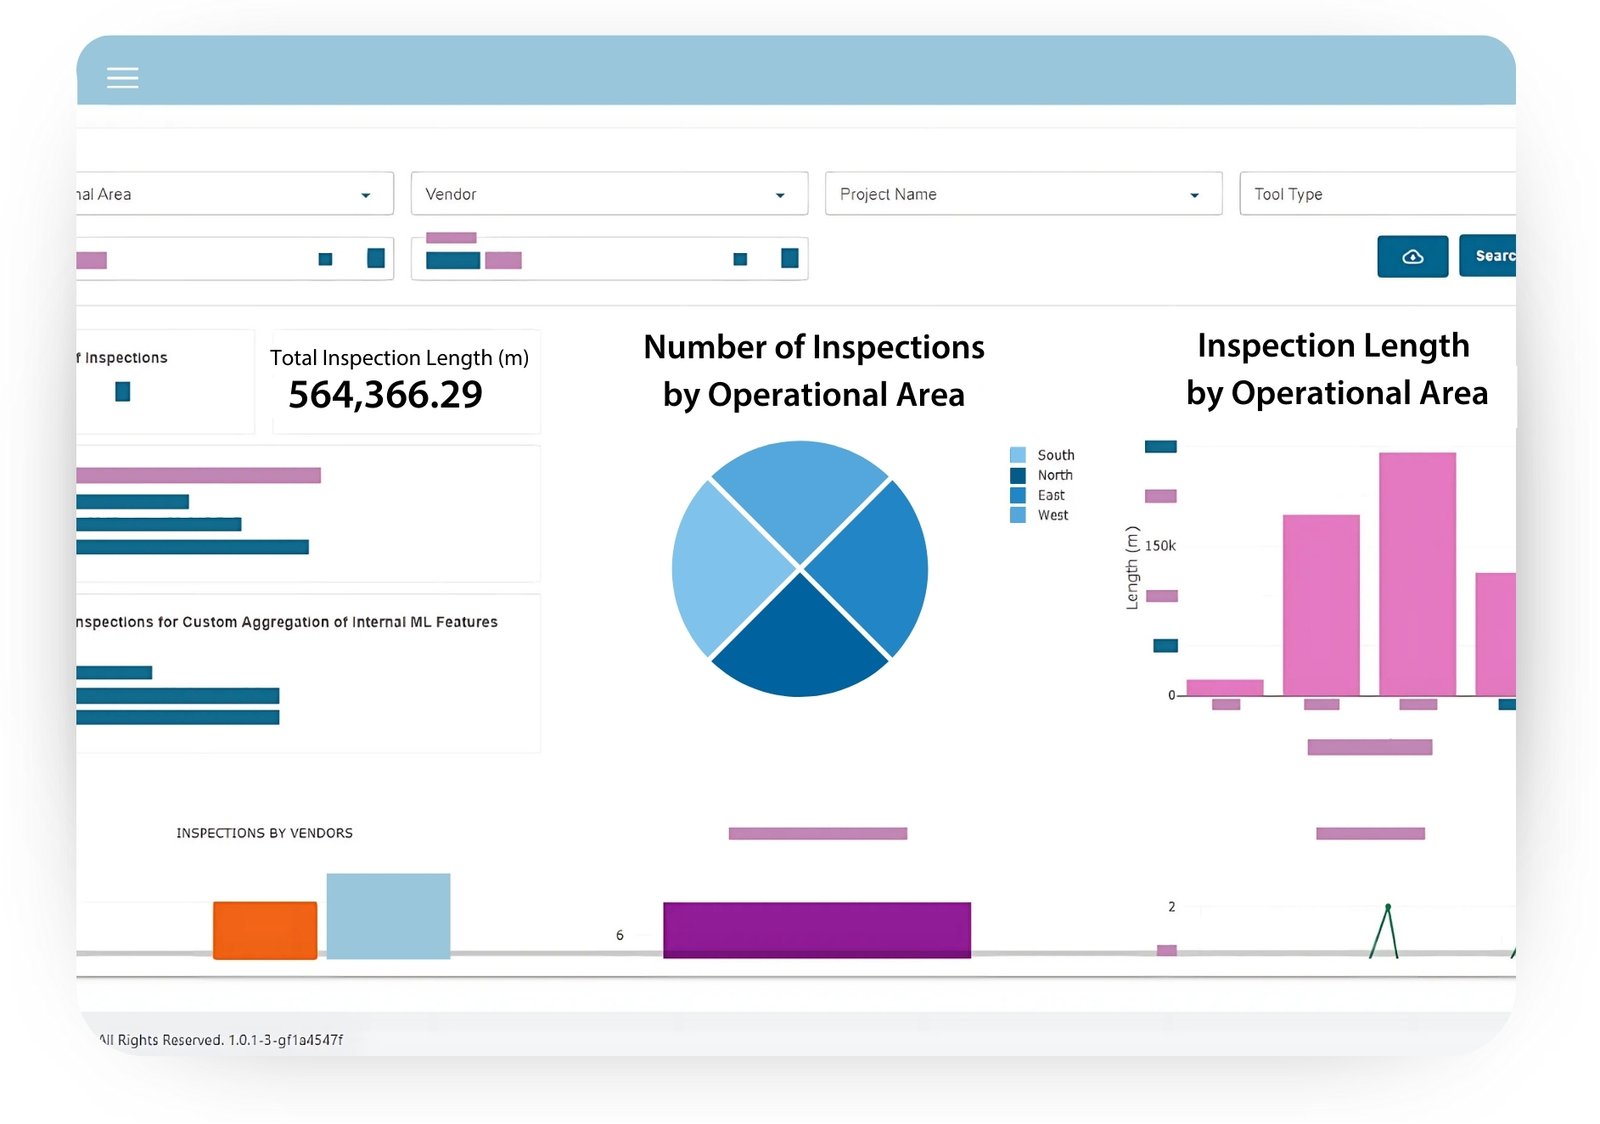Expand the Operational Area dropdown arrow
The width and height of the screenshot is (1600, 1124).
[x=365, y=195]
